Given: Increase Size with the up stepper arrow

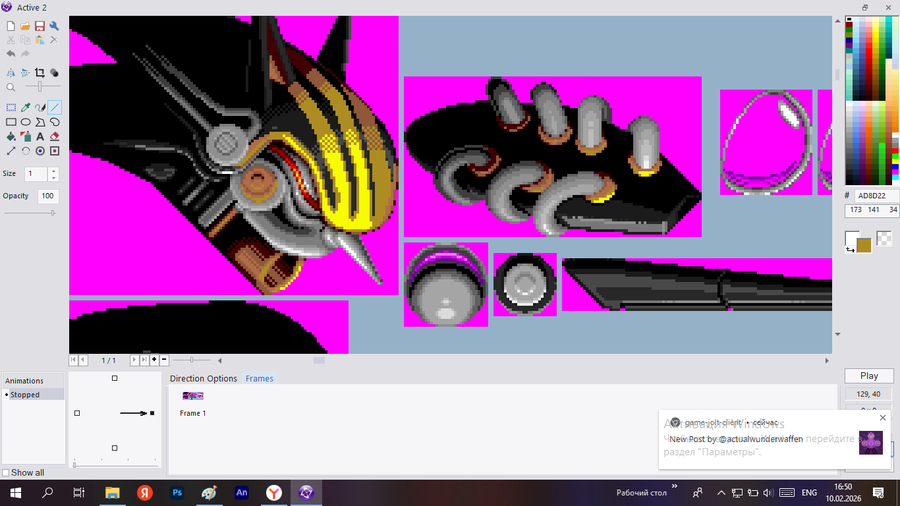Looking at the screenshot, I should point(53,170).
